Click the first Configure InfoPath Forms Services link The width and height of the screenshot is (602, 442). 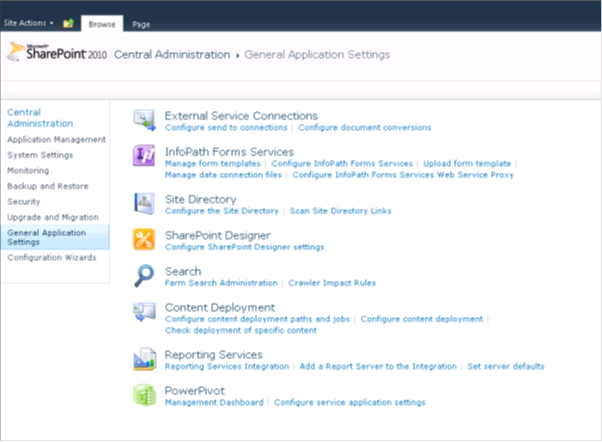point(342,164)
